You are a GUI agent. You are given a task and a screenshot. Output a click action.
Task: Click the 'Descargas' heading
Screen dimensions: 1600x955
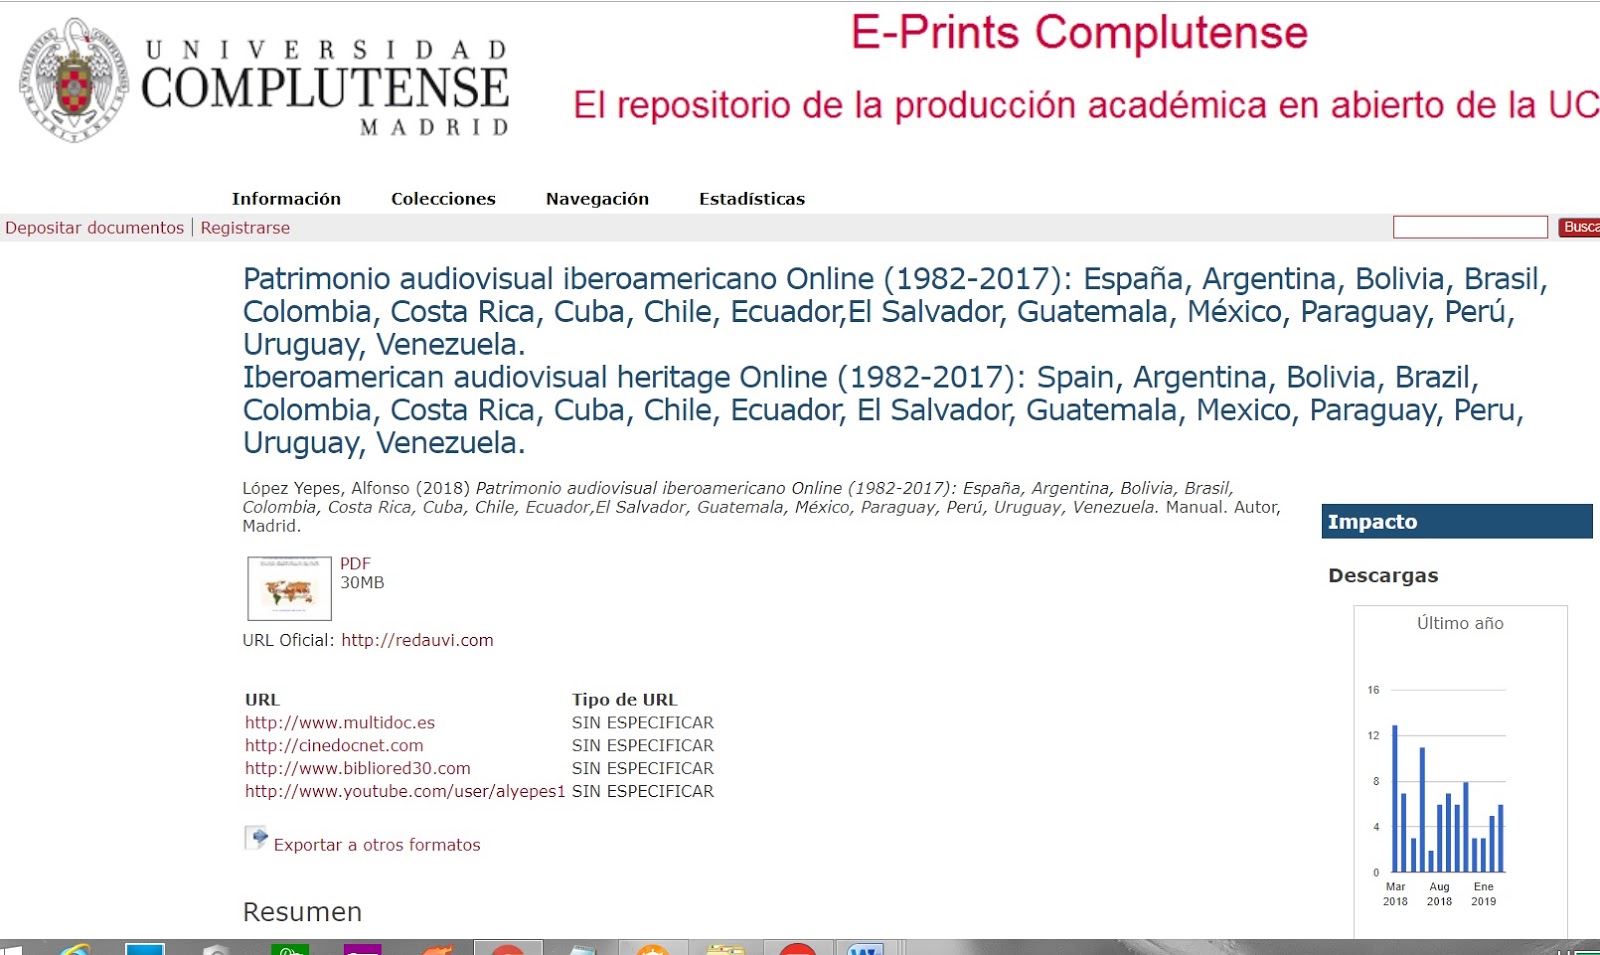click(1383, 576)
